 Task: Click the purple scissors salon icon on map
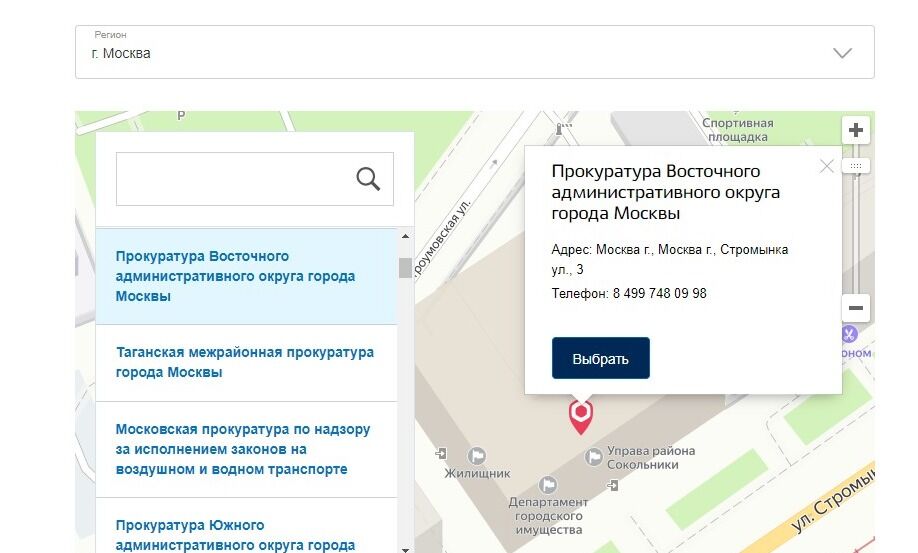(850, 334)
